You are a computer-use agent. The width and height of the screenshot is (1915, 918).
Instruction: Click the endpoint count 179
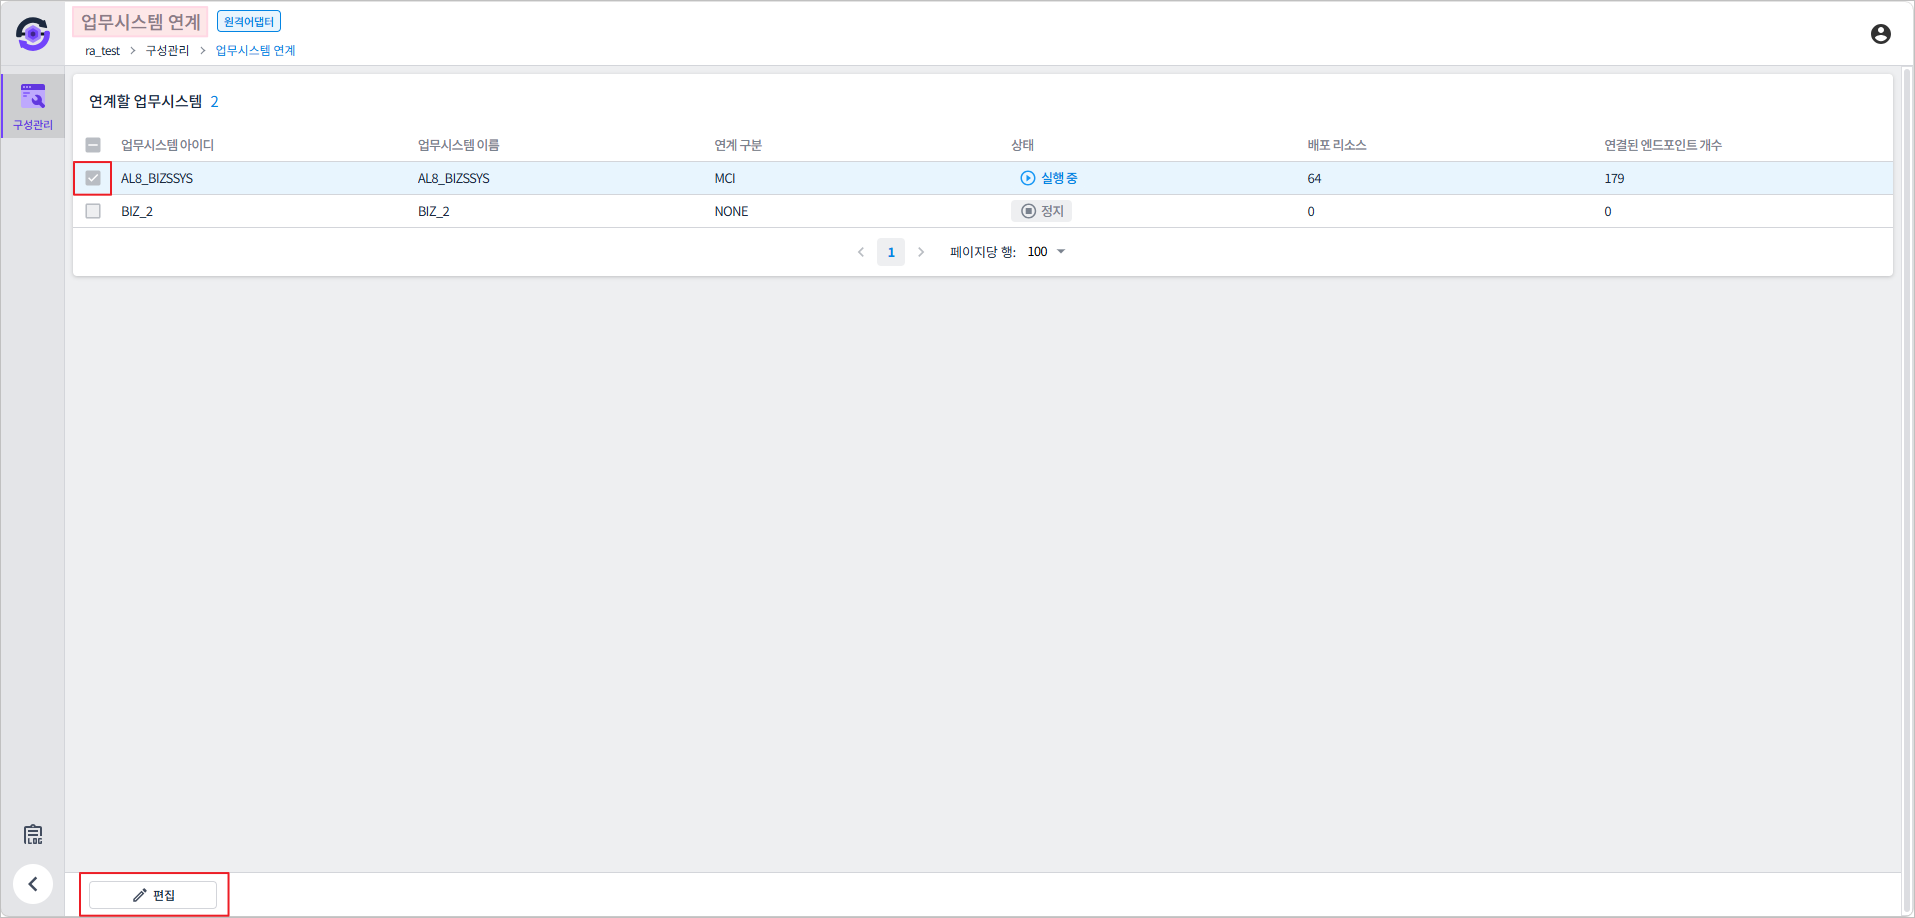pos(1614,178)
